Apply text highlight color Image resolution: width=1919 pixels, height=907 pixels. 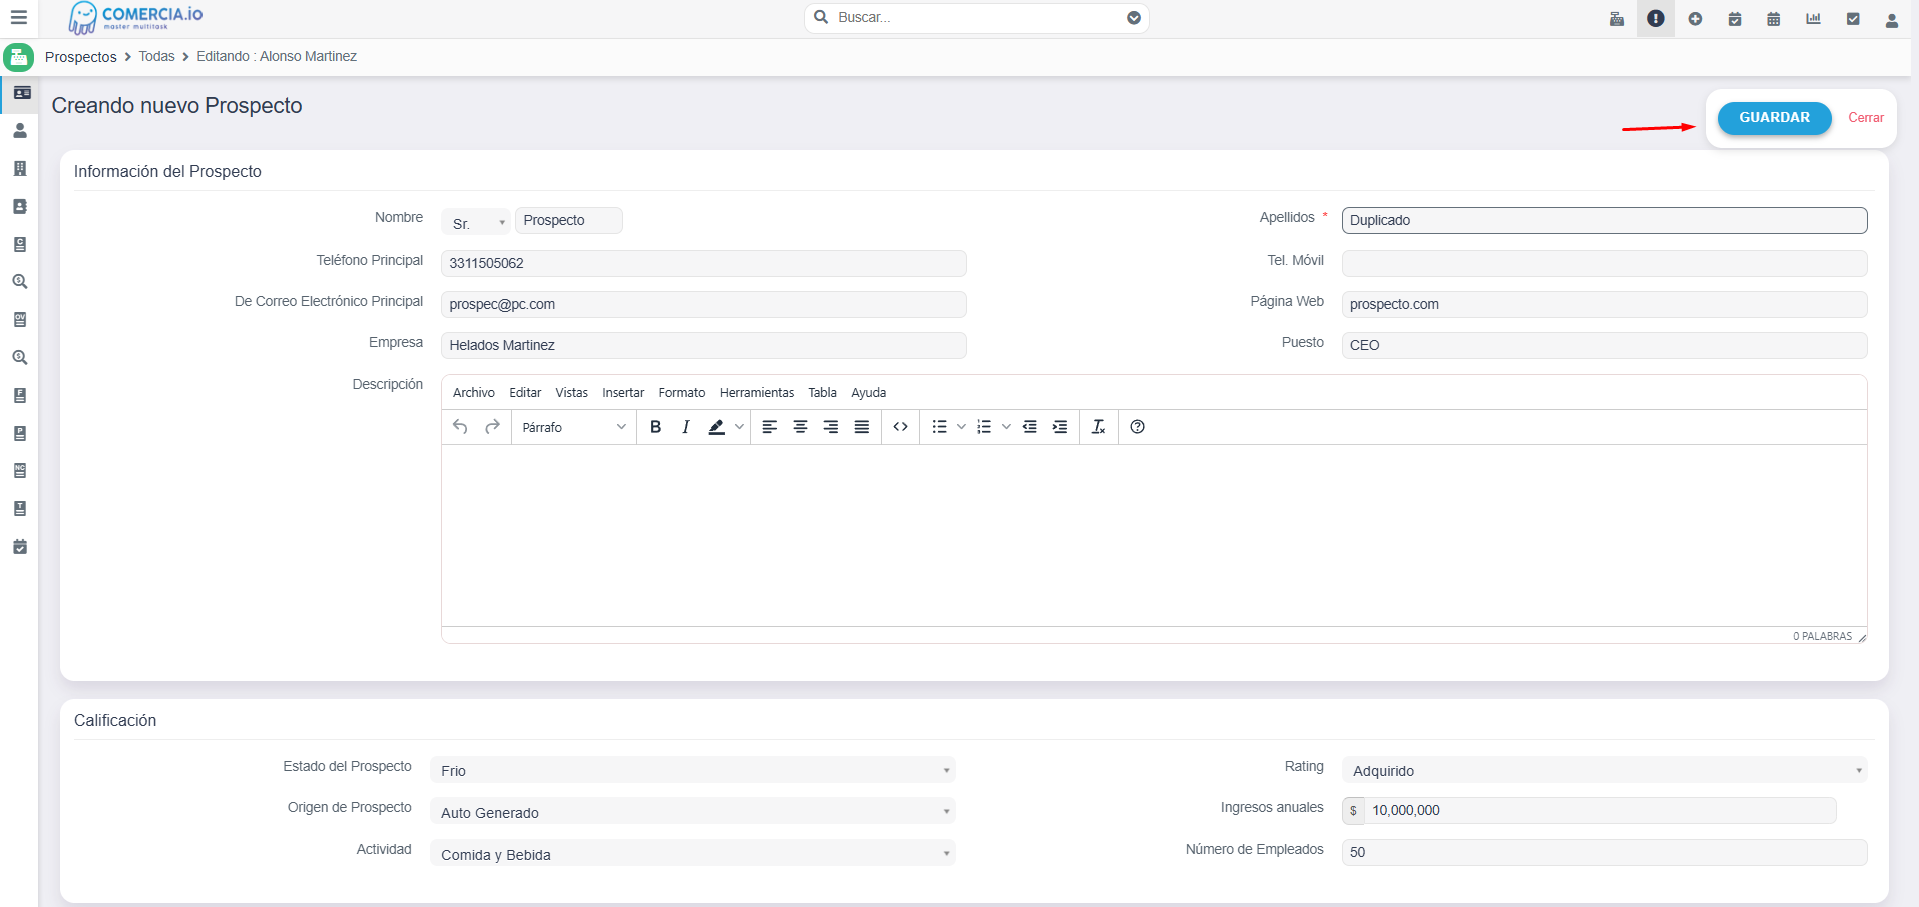coord(716,427)
